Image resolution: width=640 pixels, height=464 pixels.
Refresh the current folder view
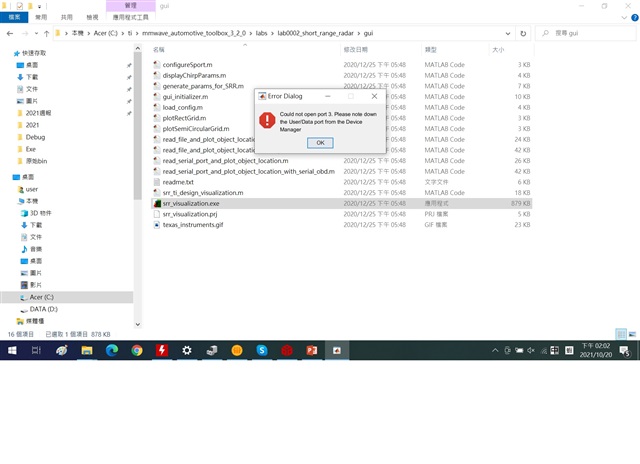523,33
